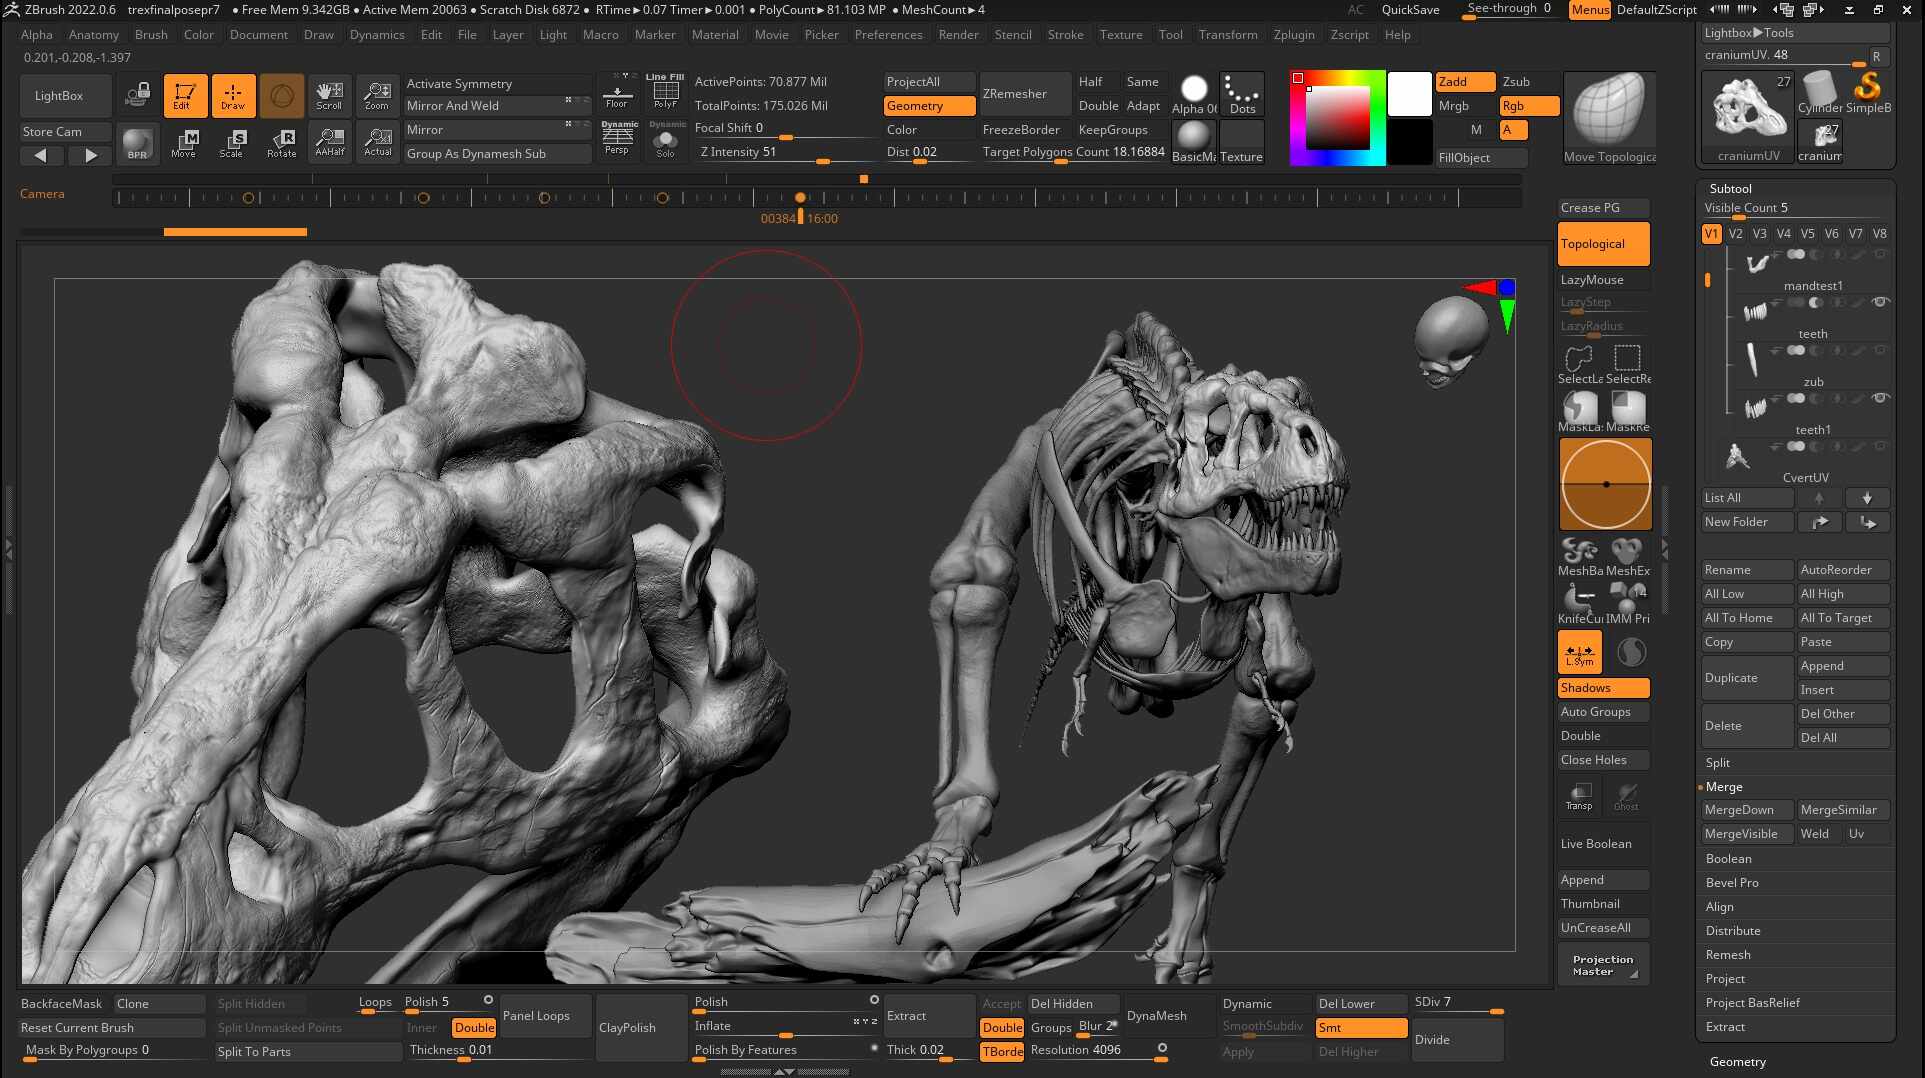The image size is (1925, 1078).
Task: Toggle Shadows in the right shelf
Action: point(1602,687)
